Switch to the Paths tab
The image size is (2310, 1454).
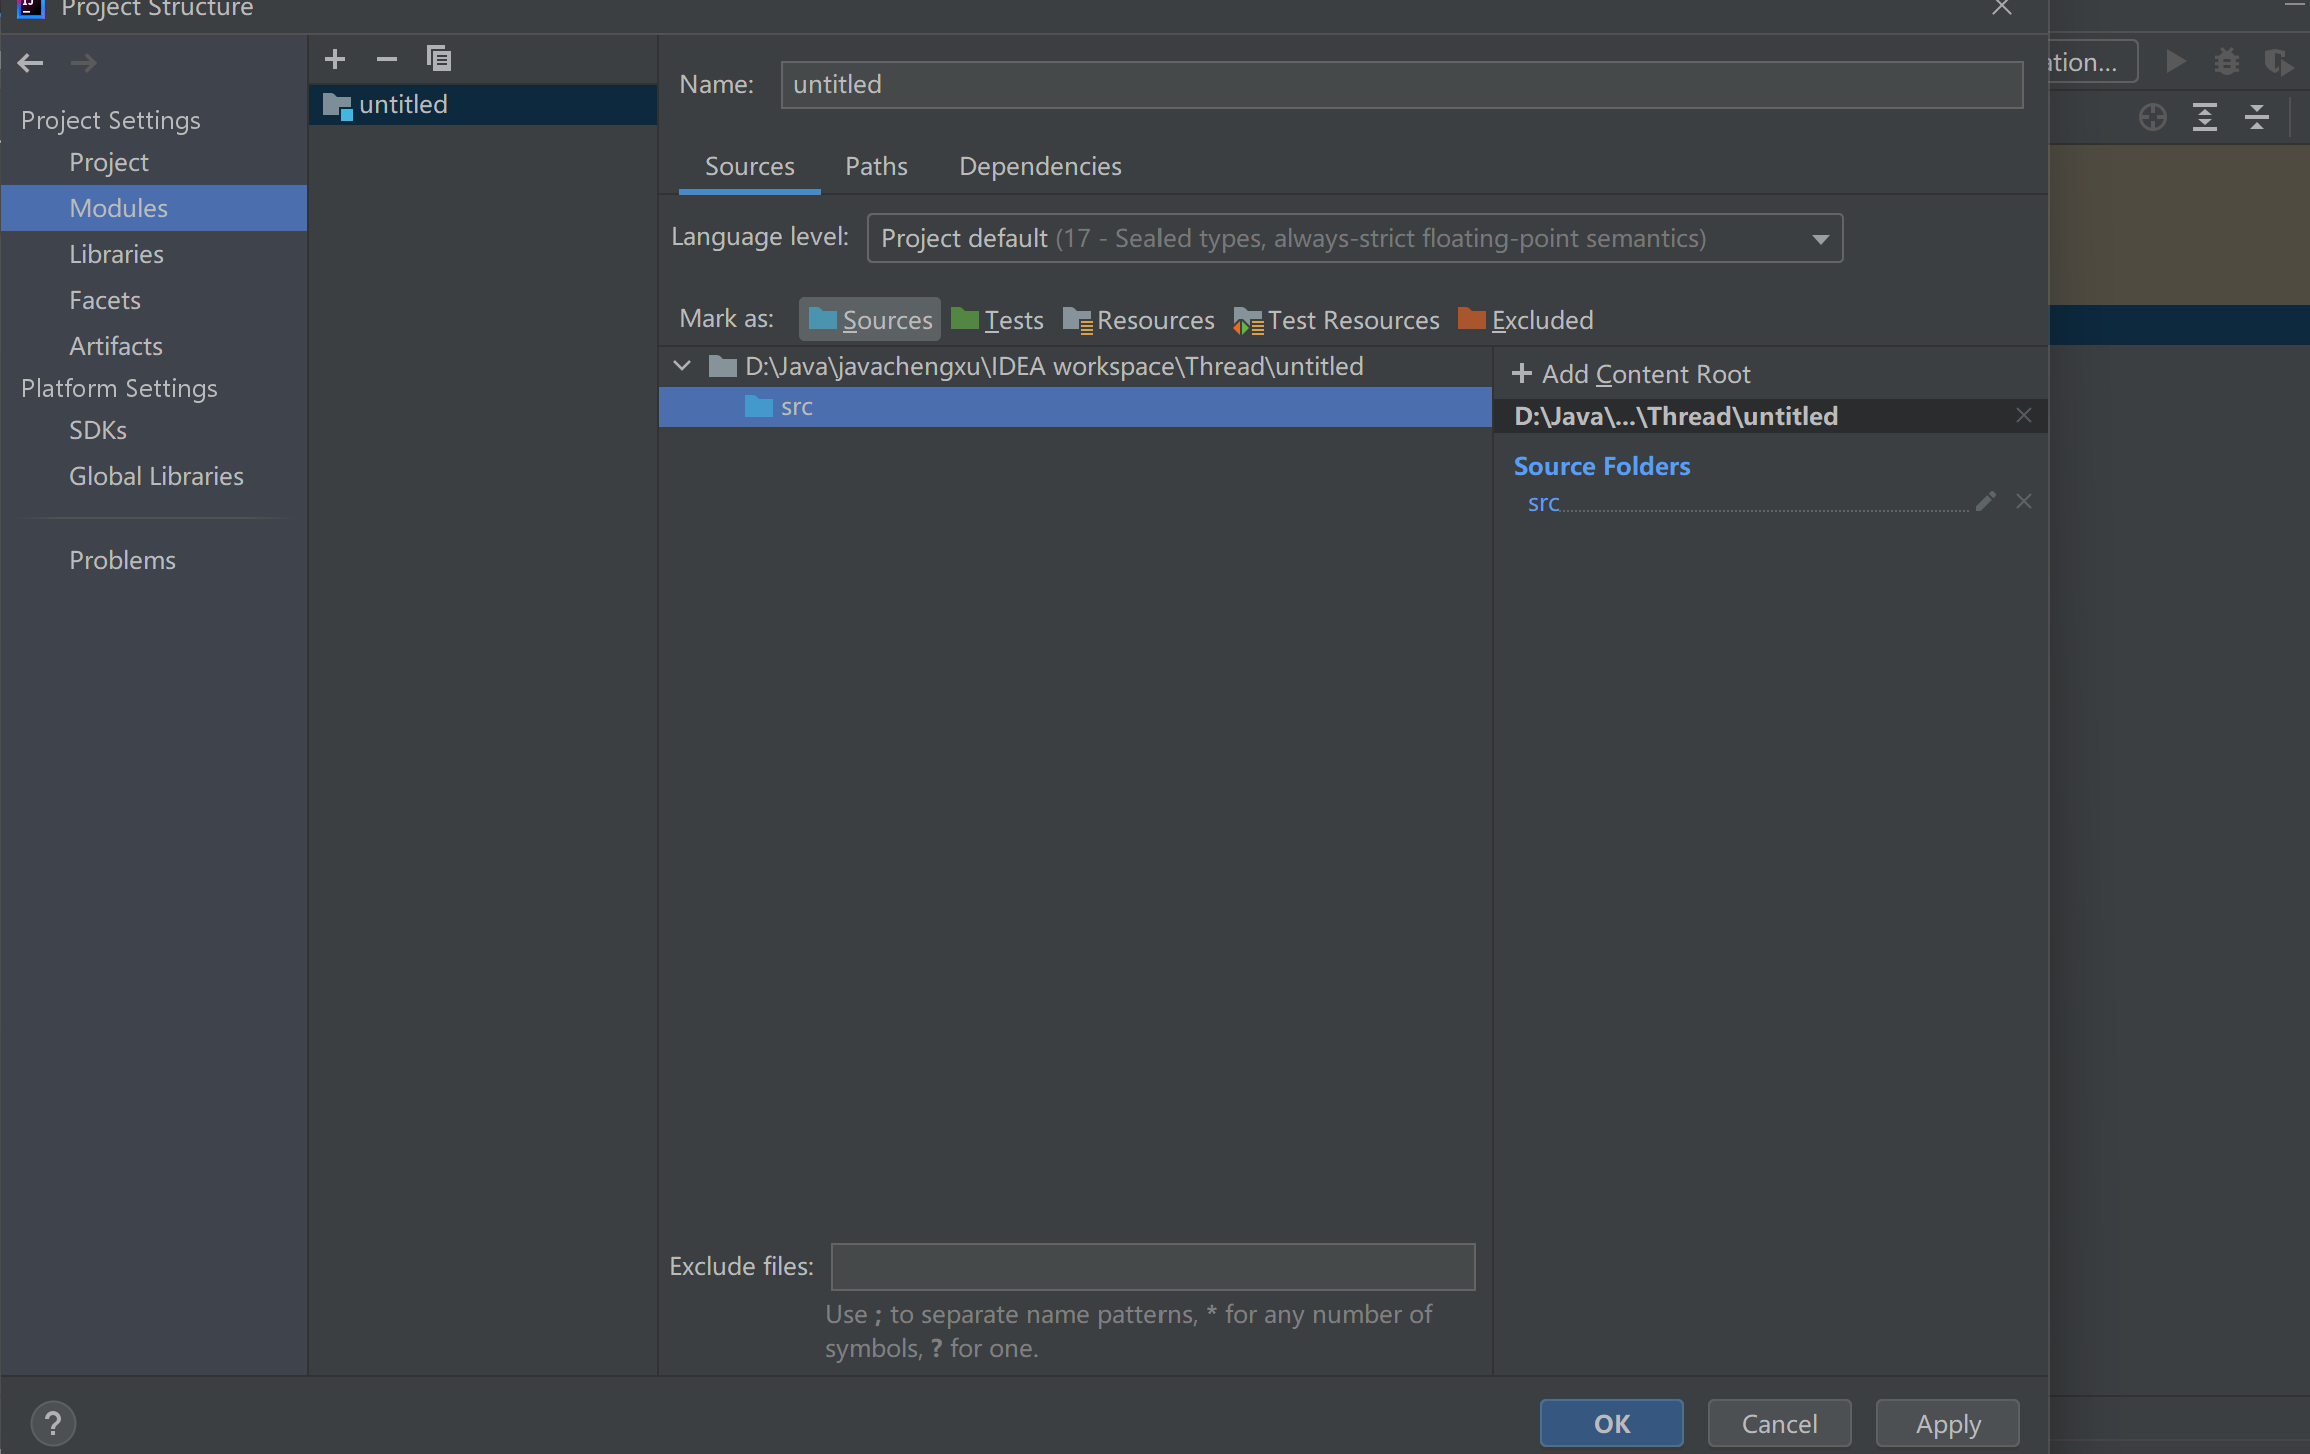[876, 166]
